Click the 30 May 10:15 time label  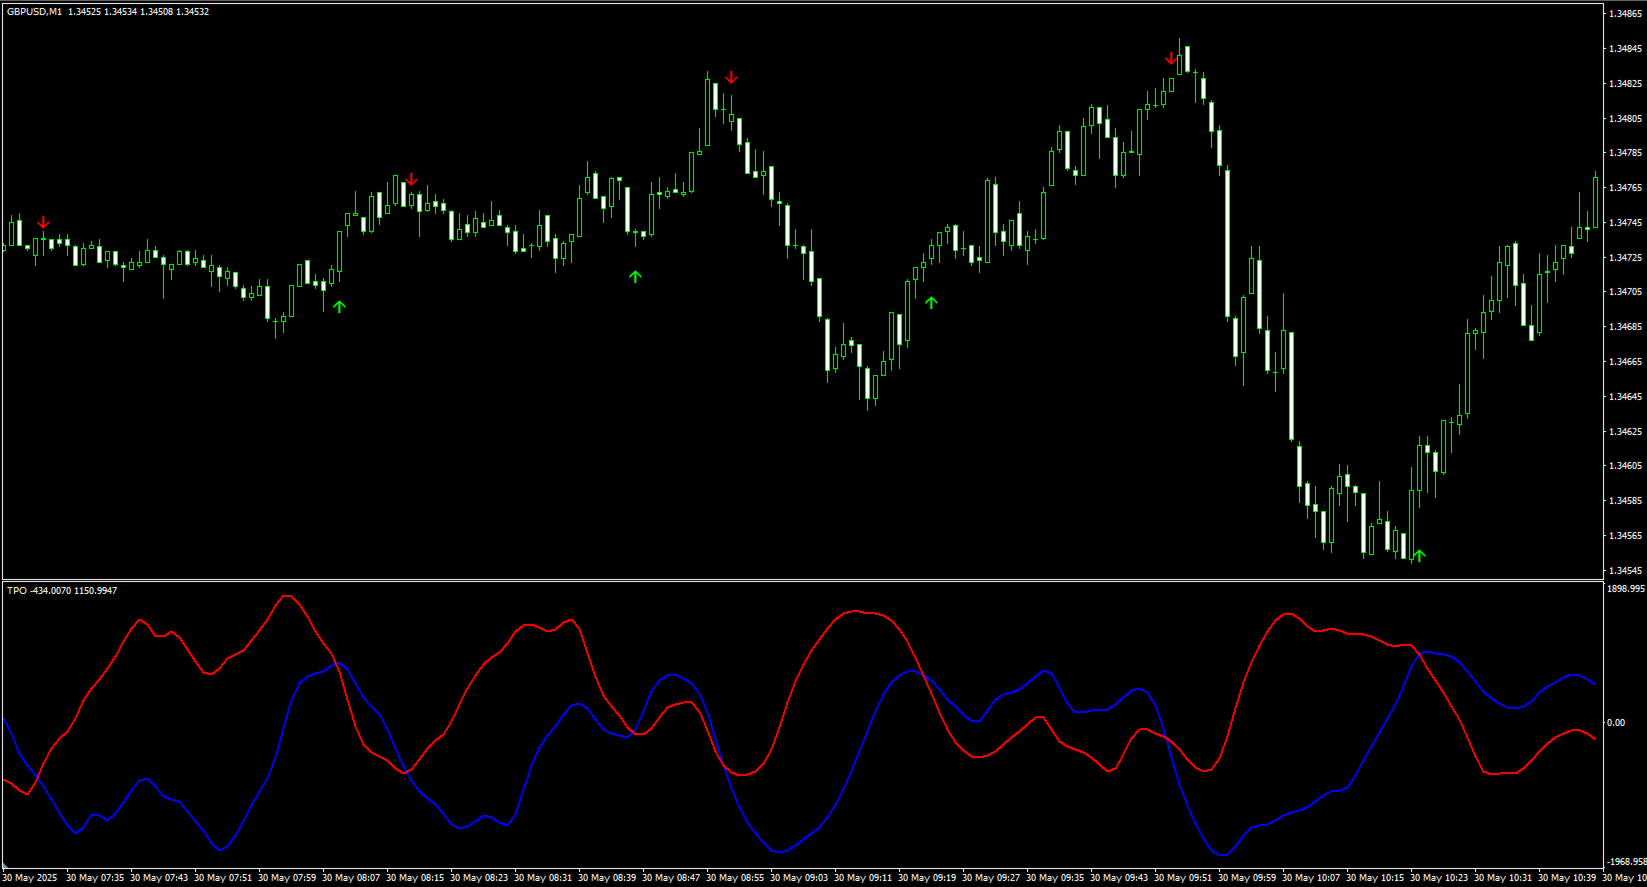(1375, 878)
